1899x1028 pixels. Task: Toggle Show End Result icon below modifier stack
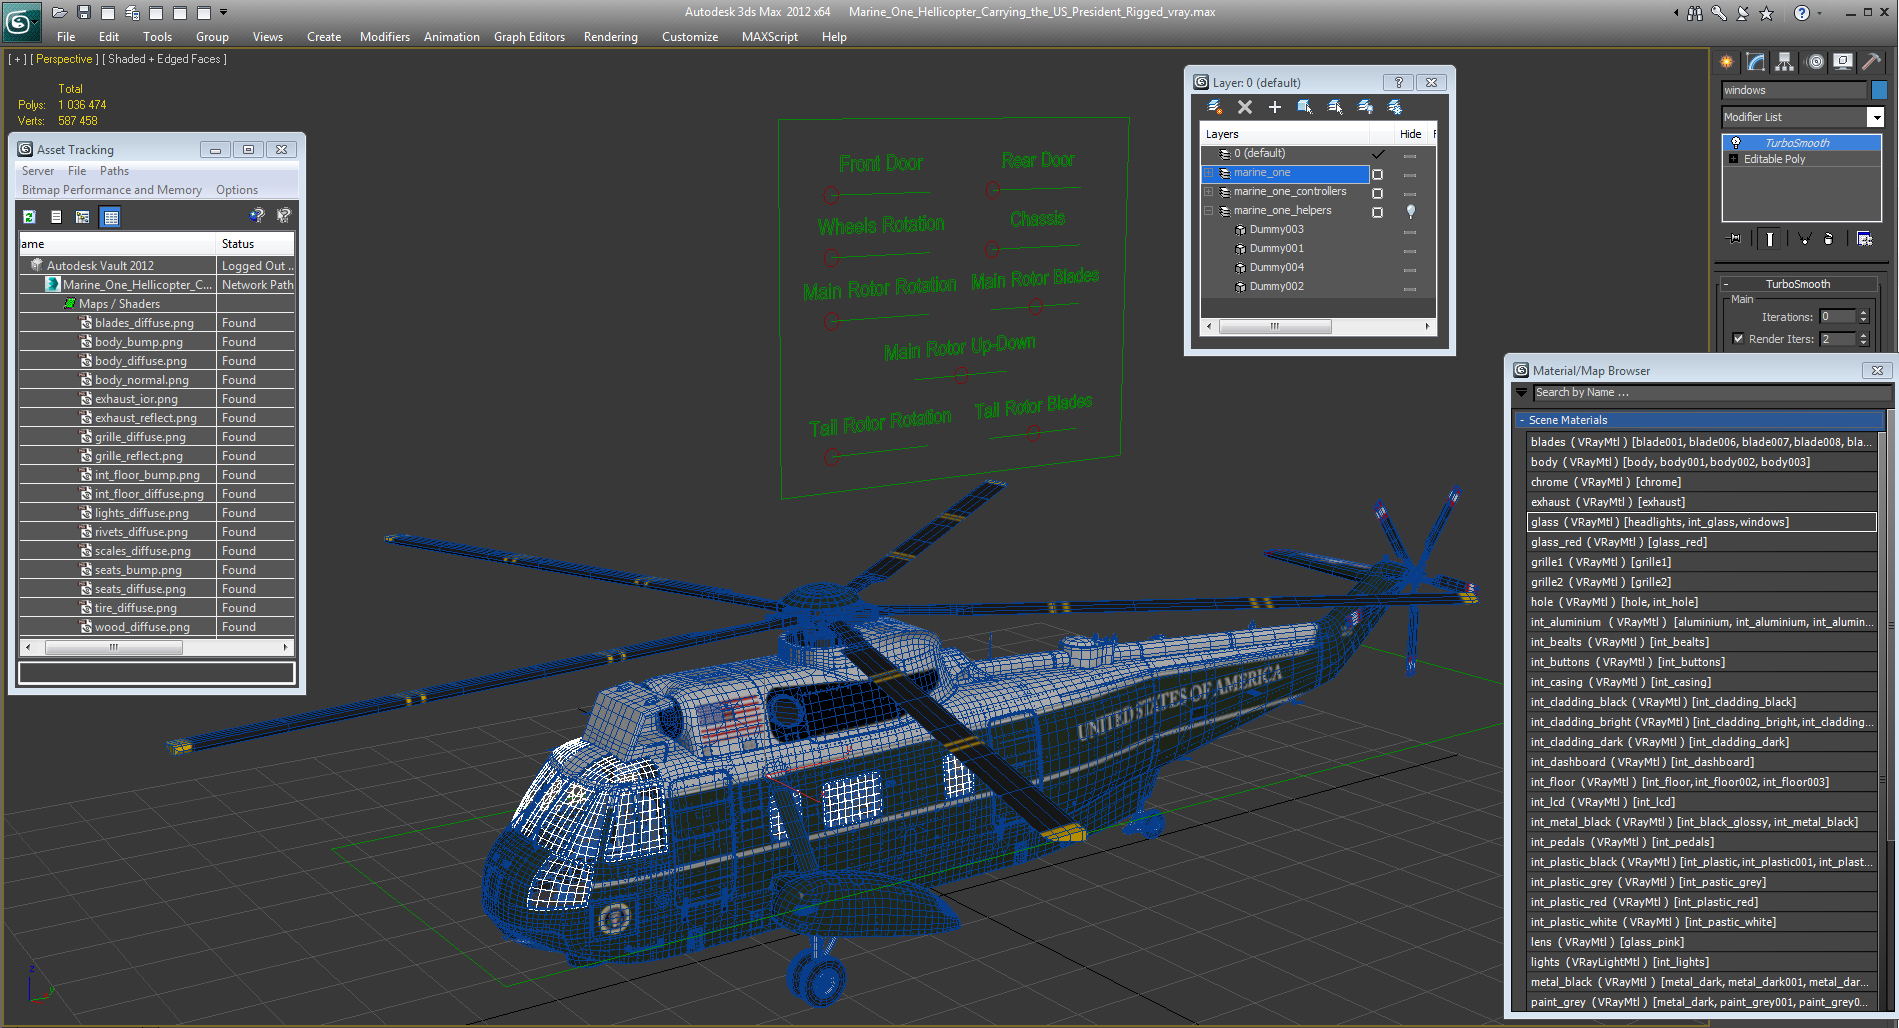click(1770, 239)
